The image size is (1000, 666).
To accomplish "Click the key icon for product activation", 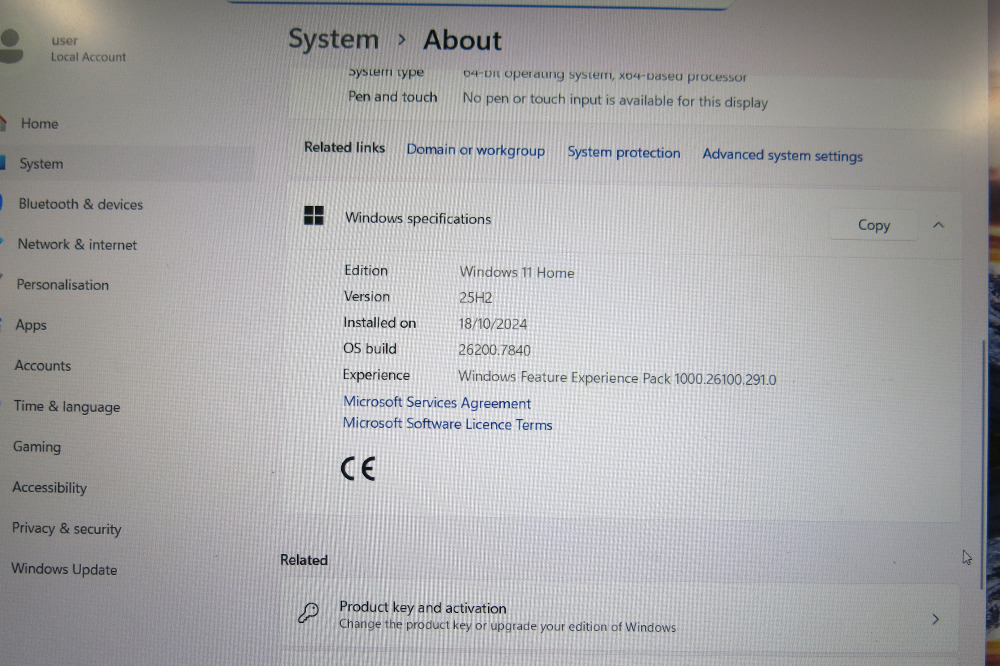I will point(309,613).
